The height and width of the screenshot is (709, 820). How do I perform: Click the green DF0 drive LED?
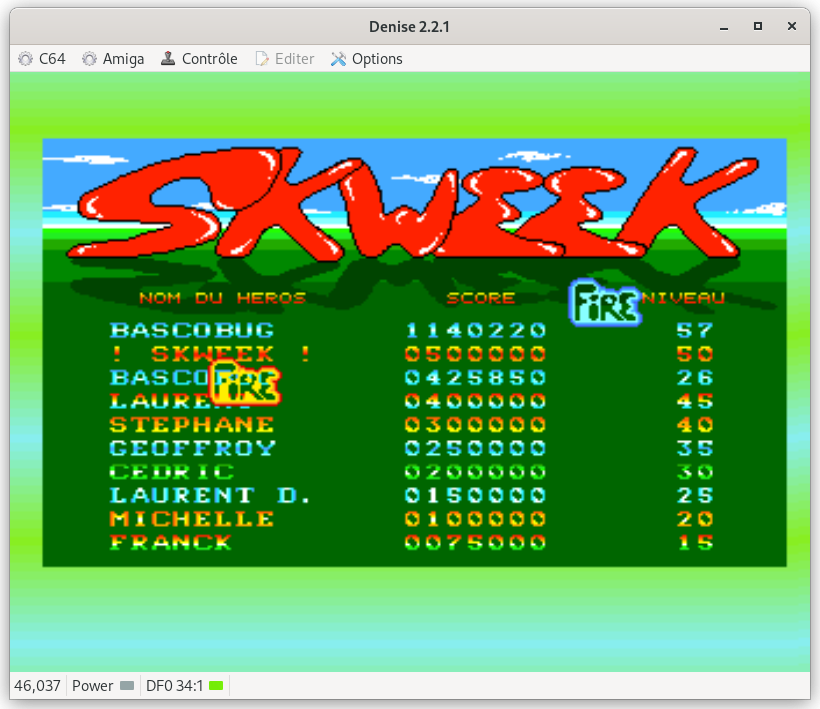(x=216, y=685)
